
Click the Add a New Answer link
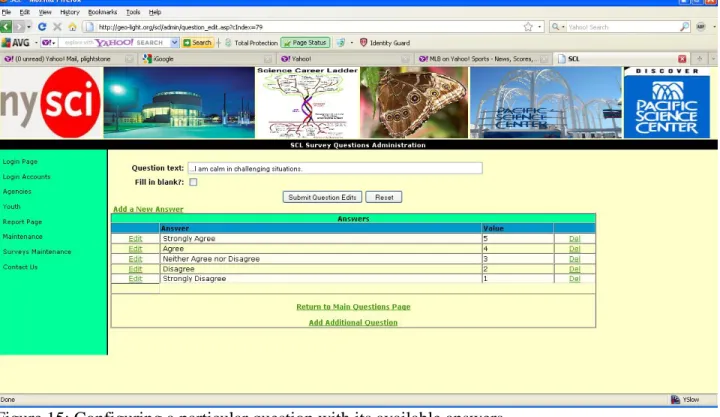148,209
